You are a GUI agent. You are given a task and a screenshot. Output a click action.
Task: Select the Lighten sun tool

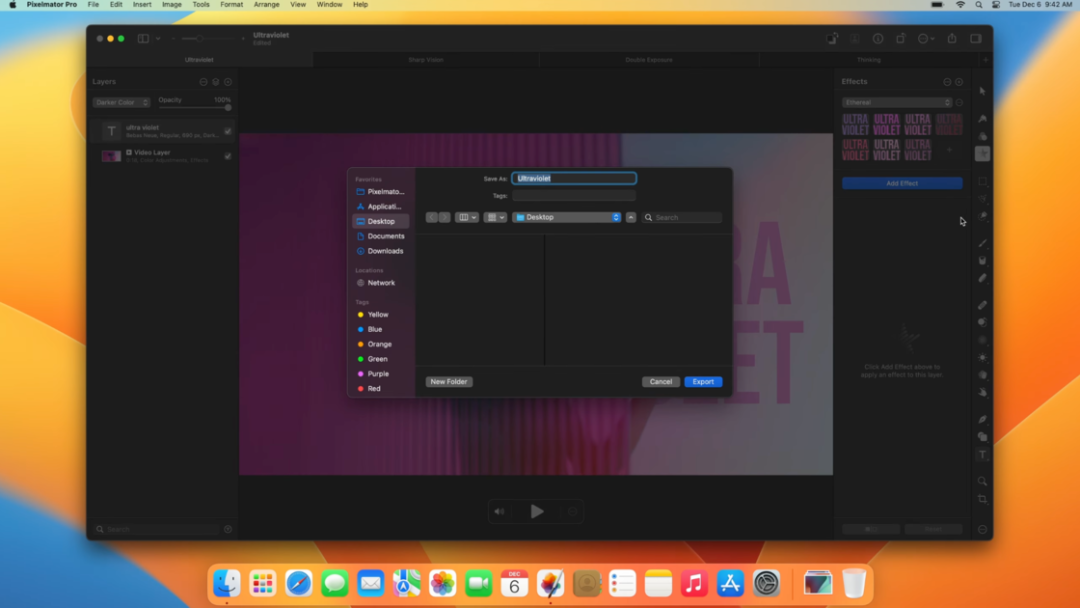tap(982, 357)
